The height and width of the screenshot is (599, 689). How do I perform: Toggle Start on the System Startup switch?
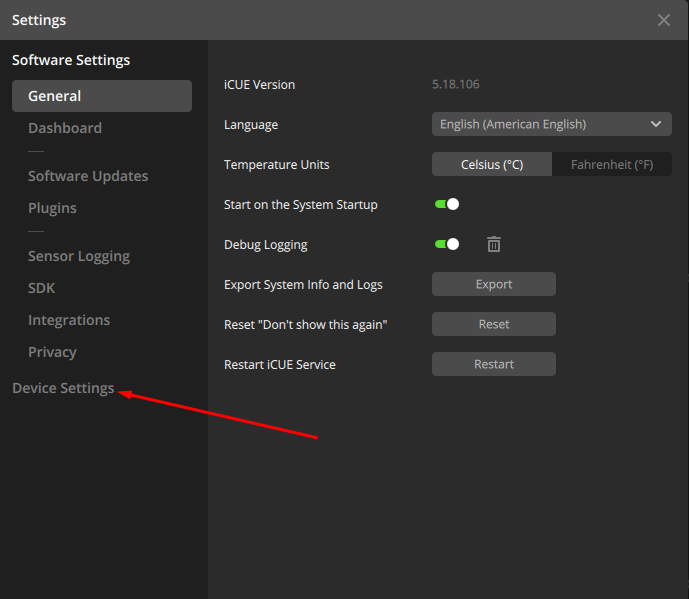point(447,204)
